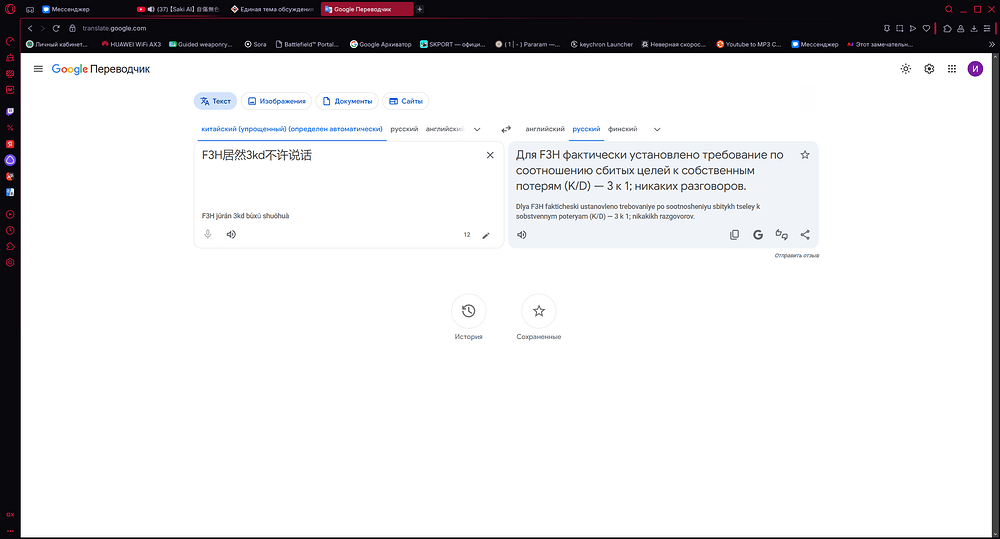This screenshot has height=539, width=1000.
Task: Open the Easy Setup menu icon
Action: pos(987,28)
